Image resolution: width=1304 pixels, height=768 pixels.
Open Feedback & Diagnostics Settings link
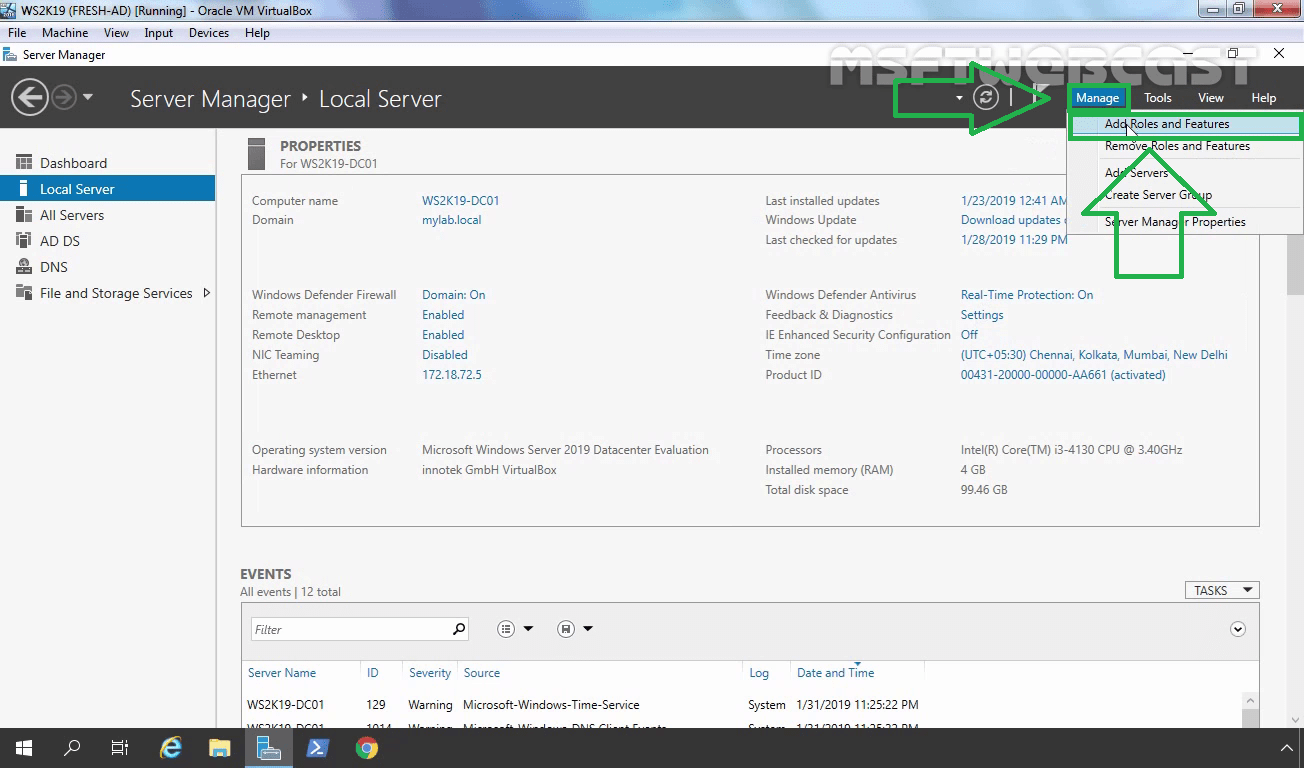pyautogui.click(x=982, y=315)
